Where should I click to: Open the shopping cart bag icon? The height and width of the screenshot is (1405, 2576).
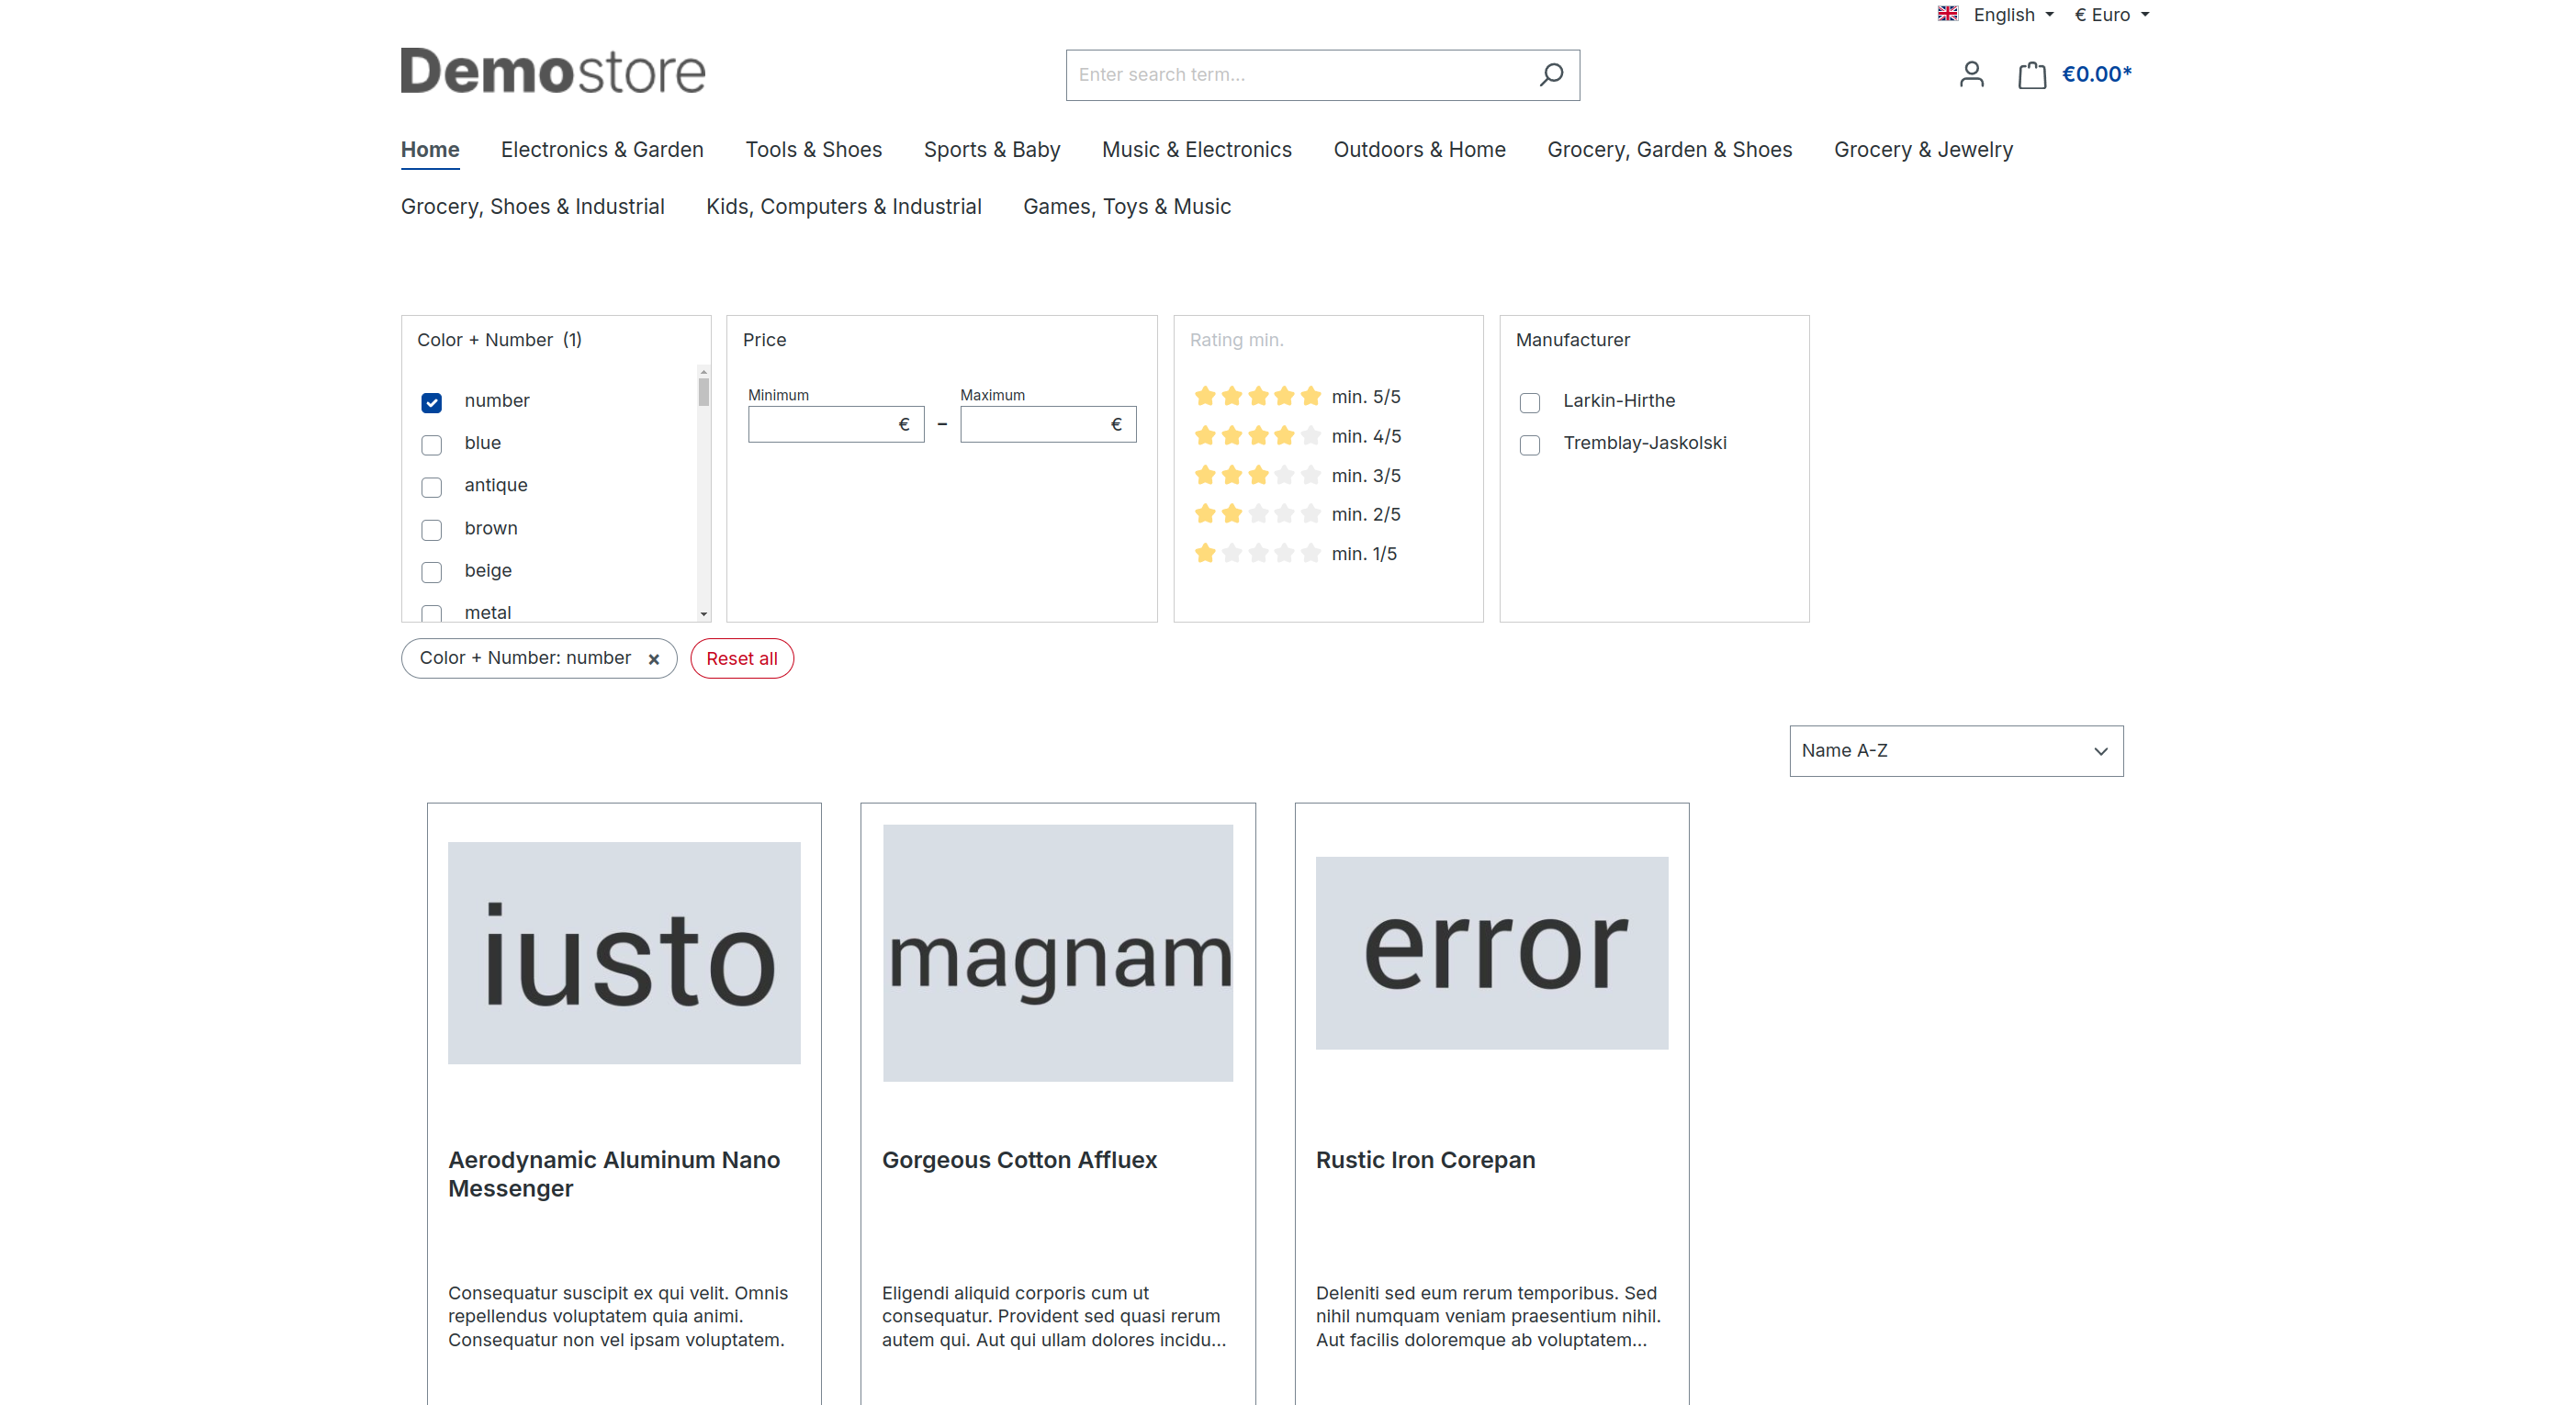pos(2031,75)
